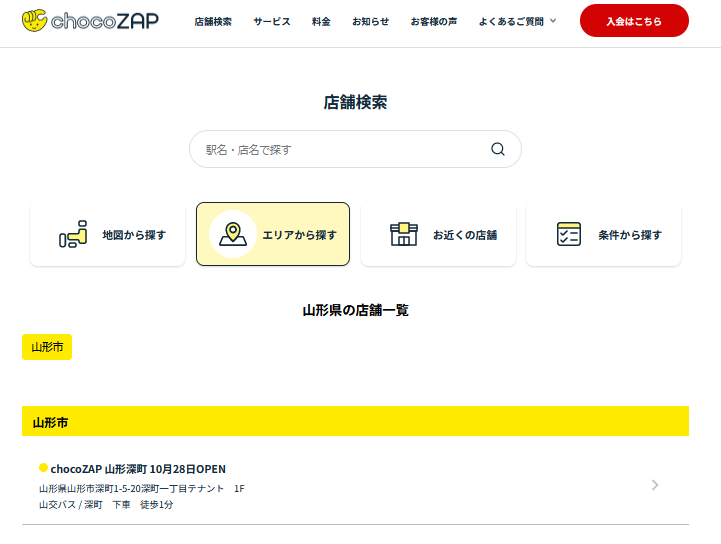The image size is (721, 544).
Task: Select the お知らせ navigation item
Action: pyautogui.click(x=370, y=21)
